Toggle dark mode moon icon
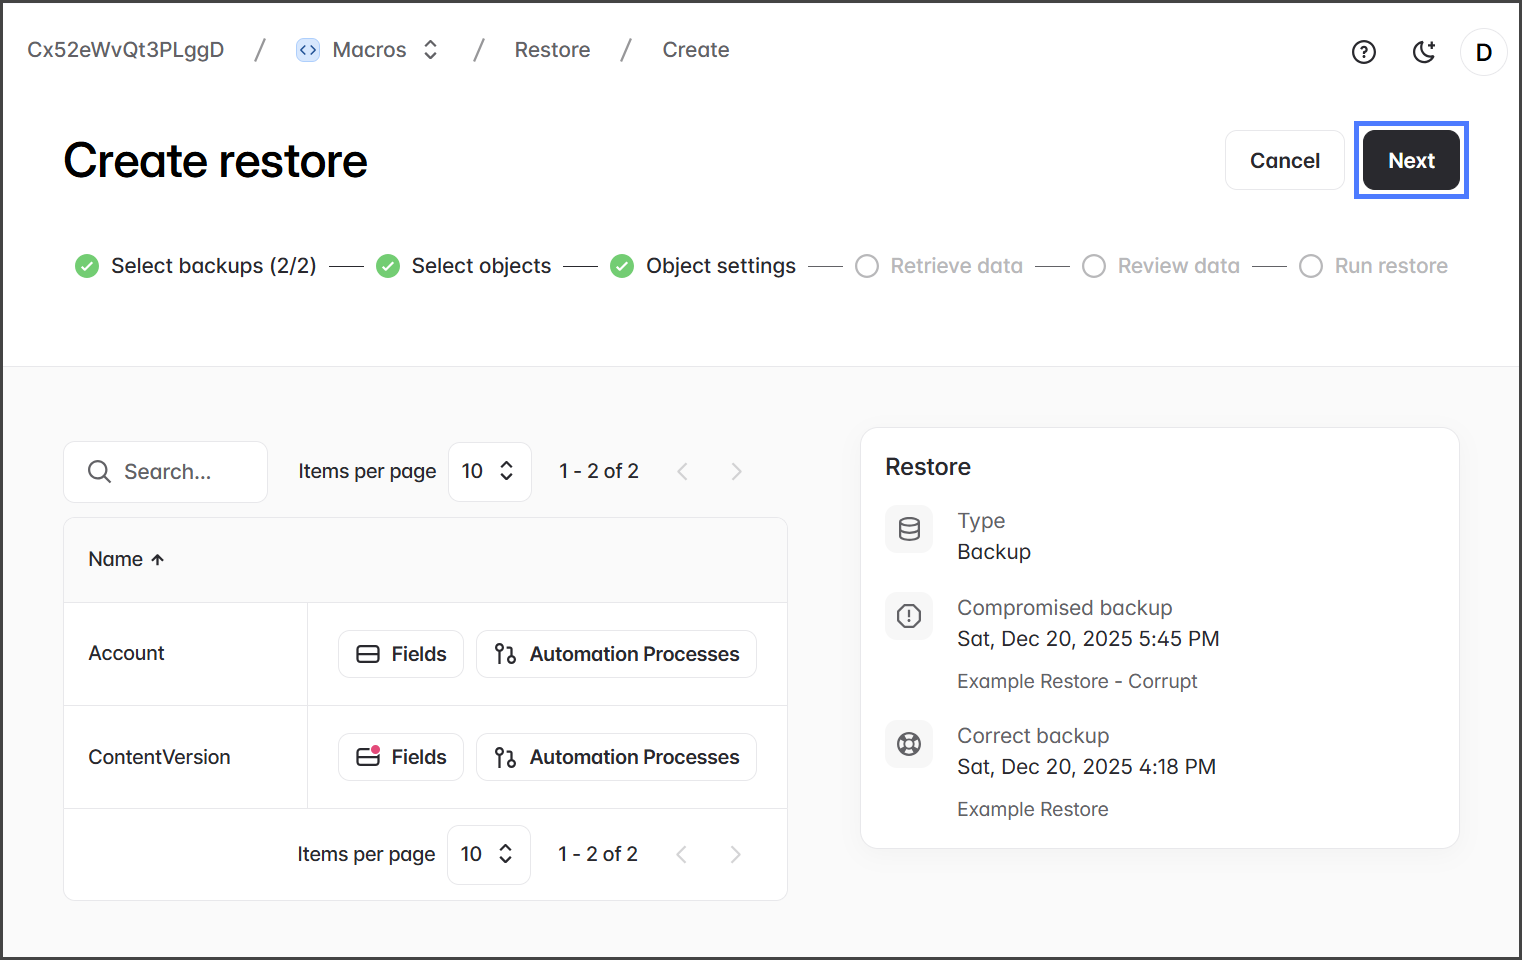 [1424, 52]
